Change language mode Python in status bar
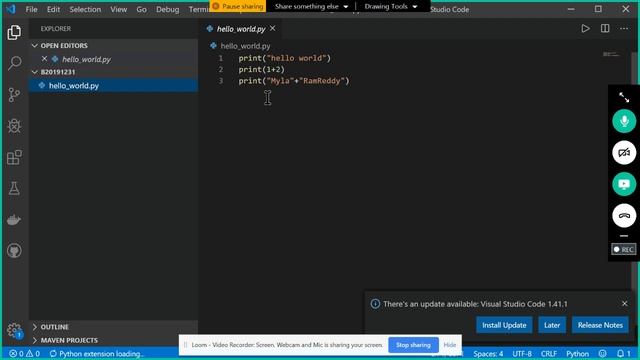Image resolution: width=640 pixels, height=360 pixels. (x=577, y=353)
